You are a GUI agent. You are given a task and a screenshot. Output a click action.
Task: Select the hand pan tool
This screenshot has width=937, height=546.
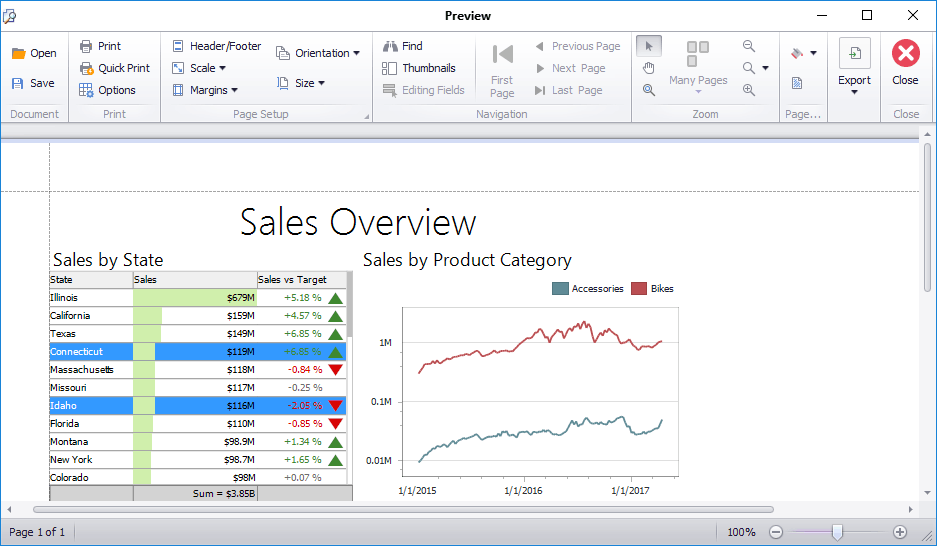pyautogui.click(x=649, y=68)
